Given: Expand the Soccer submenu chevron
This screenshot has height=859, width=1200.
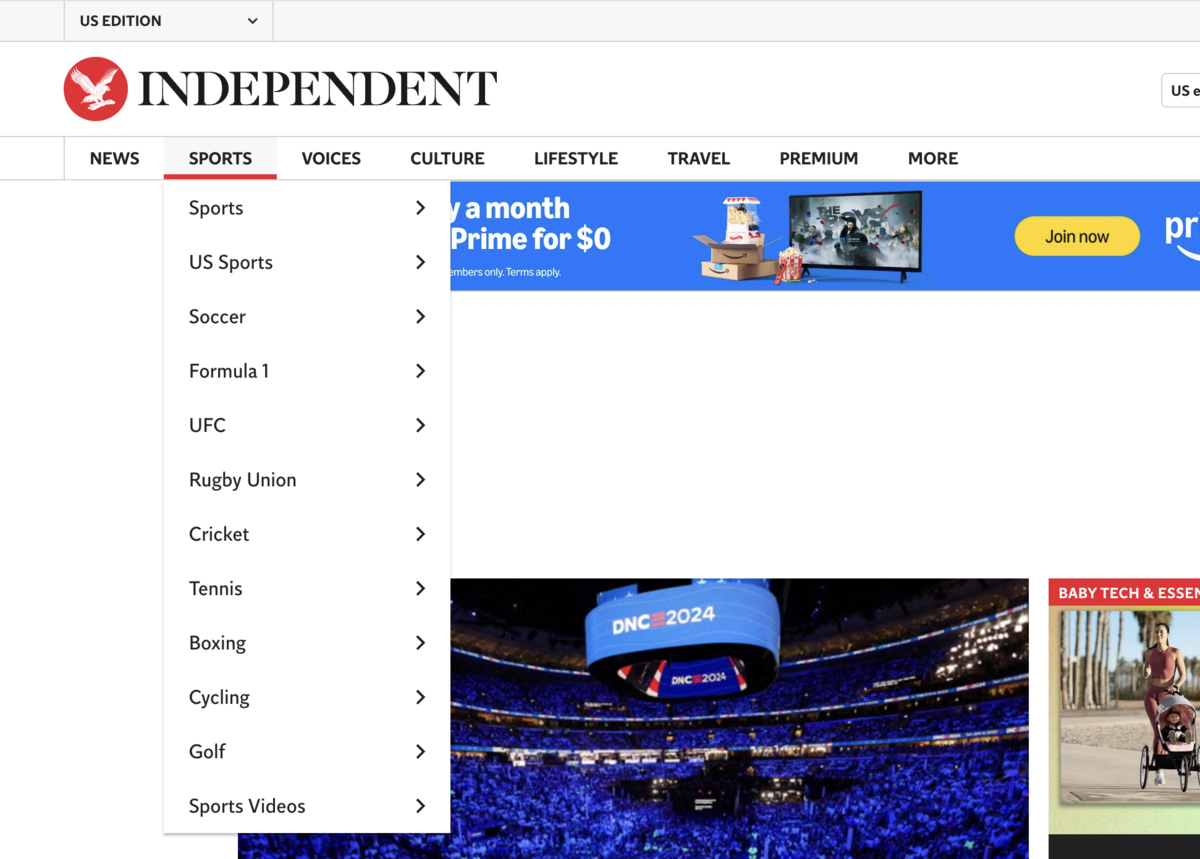Looking at the screenshot, I should [x=420, y=317].
